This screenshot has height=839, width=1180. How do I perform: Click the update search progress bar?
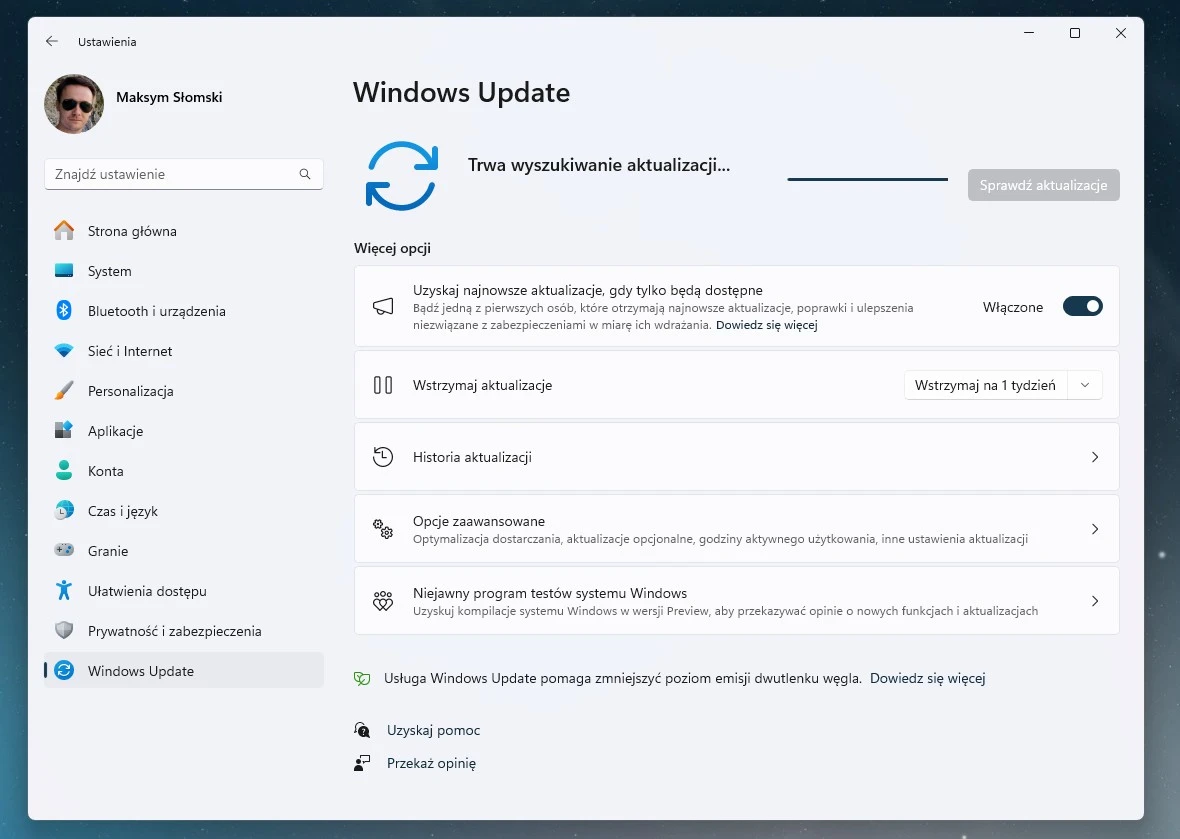[866, 180]
